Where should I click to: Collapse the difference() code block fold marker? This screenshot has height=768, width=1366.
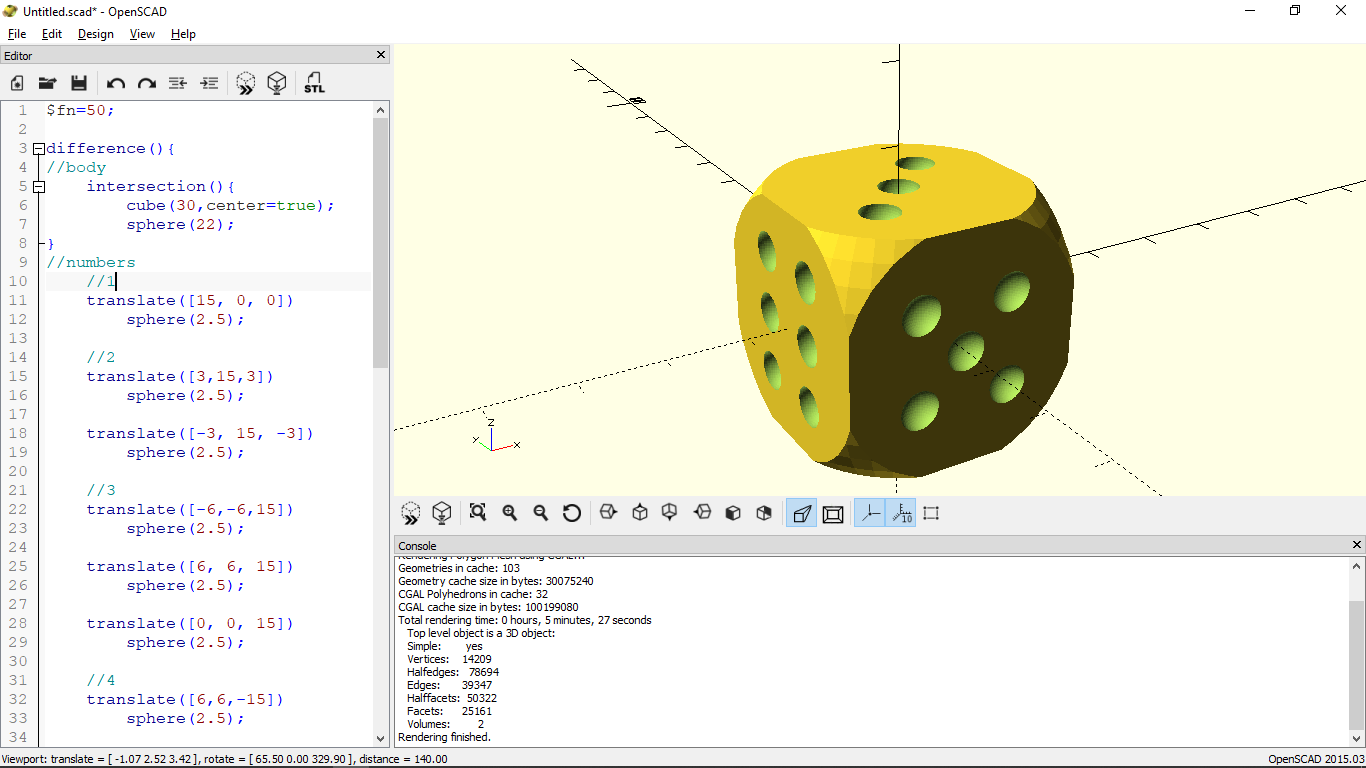(39, 149)
